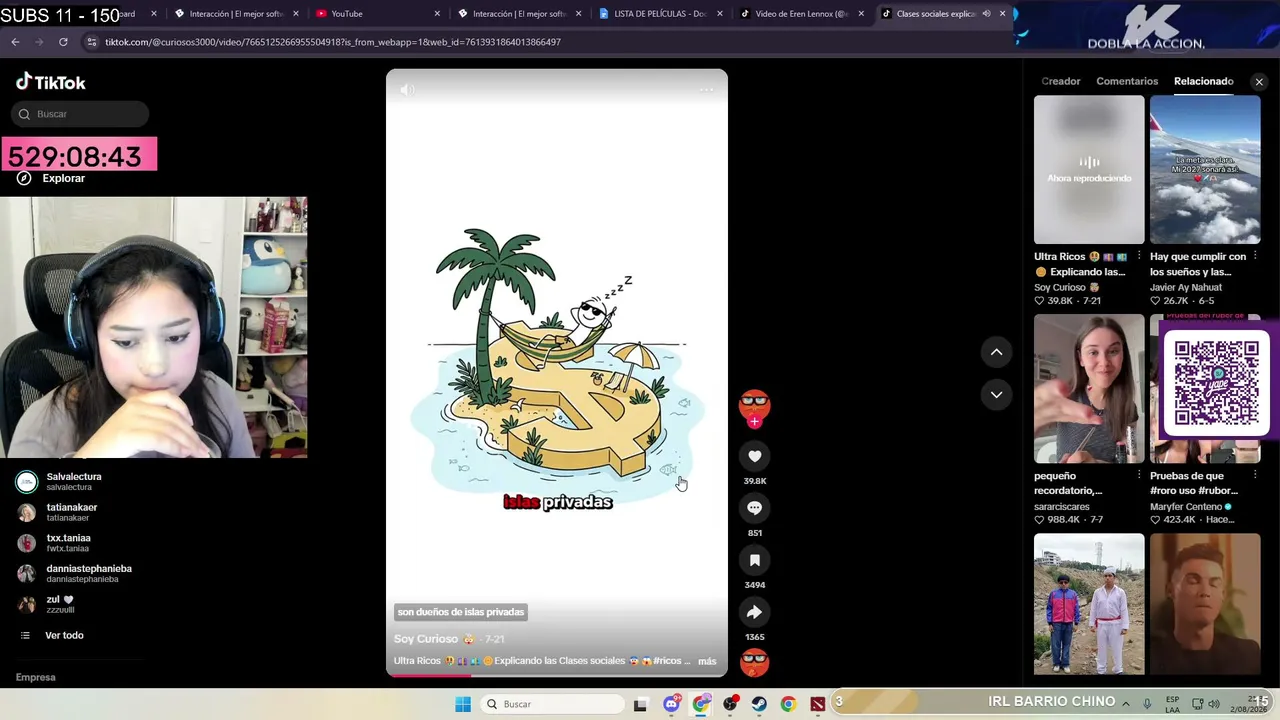Close the Clases sociales TikTok tab

(1002, 14)
